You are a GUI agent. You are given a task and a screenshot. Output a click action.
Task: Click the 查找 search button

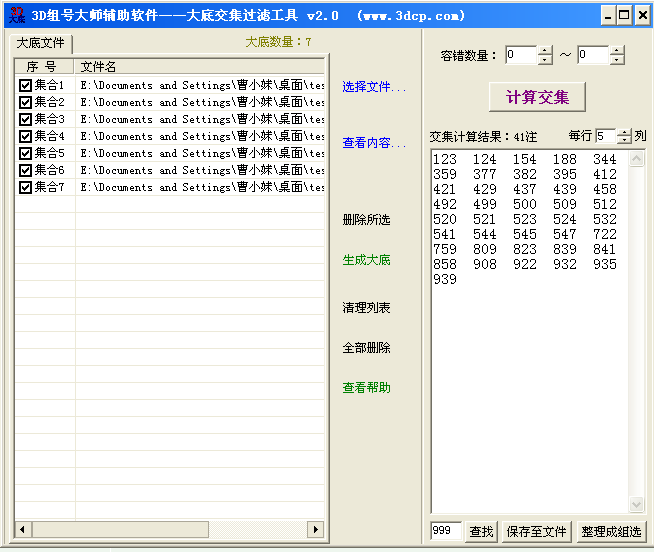[482, 532]
